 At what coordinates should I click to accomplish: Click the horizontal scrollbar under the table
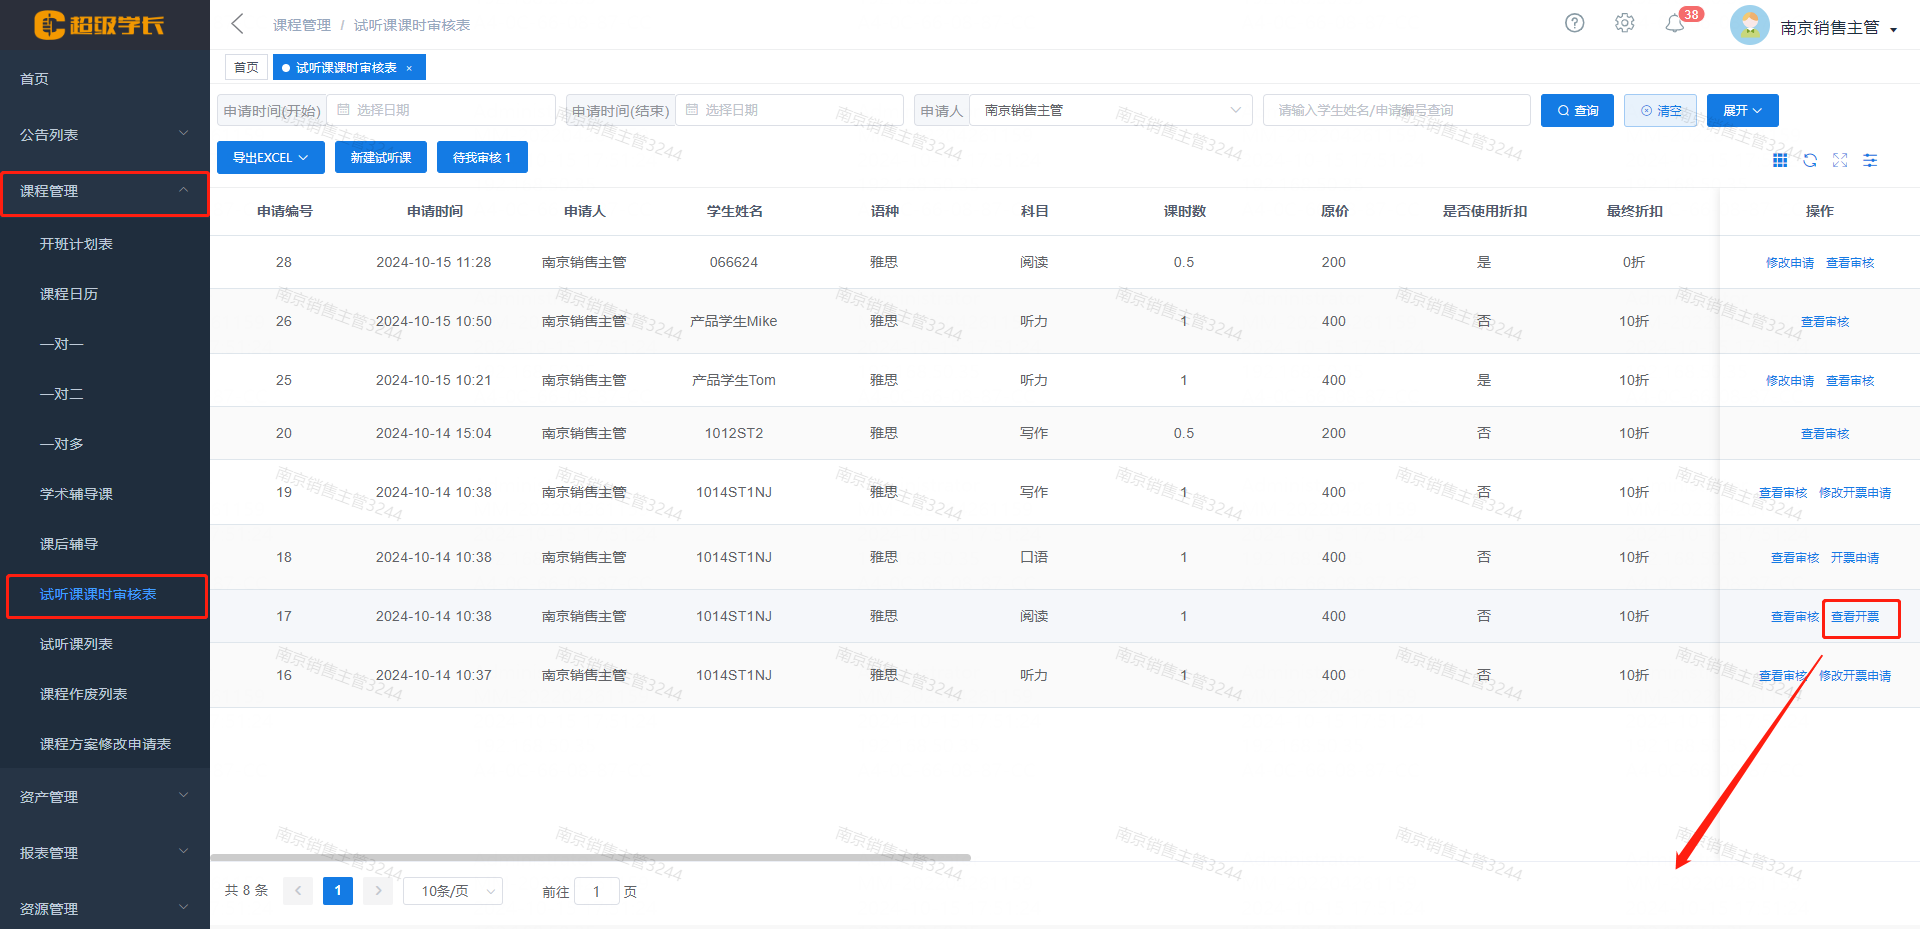590,857
